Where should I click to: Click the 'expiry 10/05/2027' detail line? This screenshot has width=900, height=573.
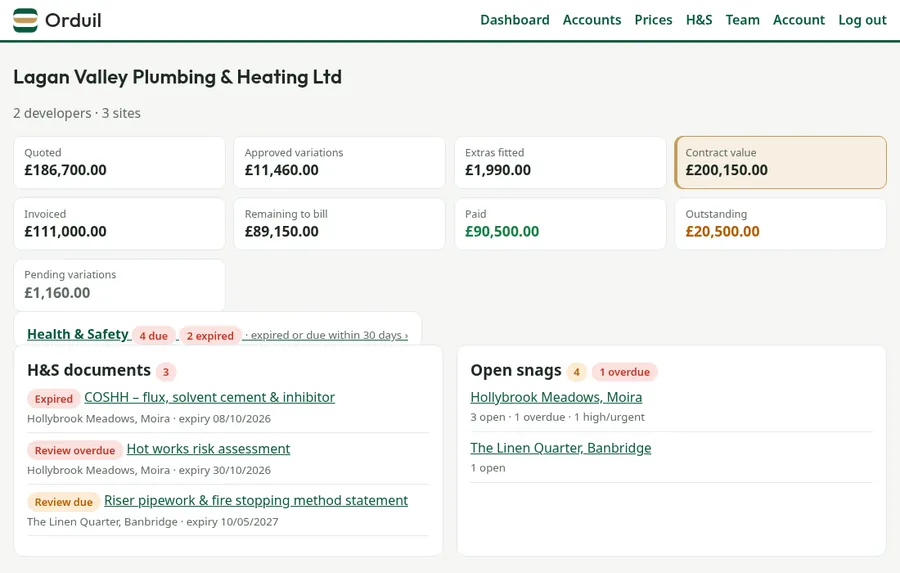click(153, 522)
